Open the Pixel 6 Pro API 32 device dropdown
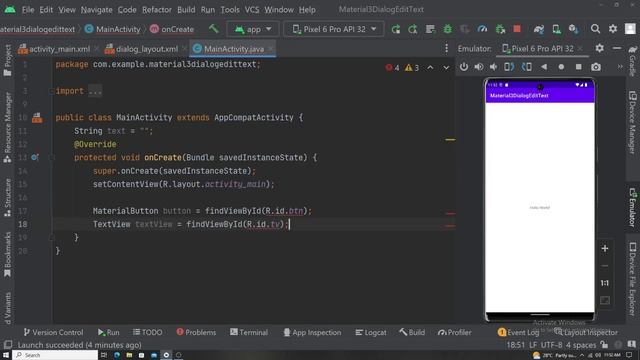Image resolution: width=640 pixels, height=360 pixels. pos(334,29)
